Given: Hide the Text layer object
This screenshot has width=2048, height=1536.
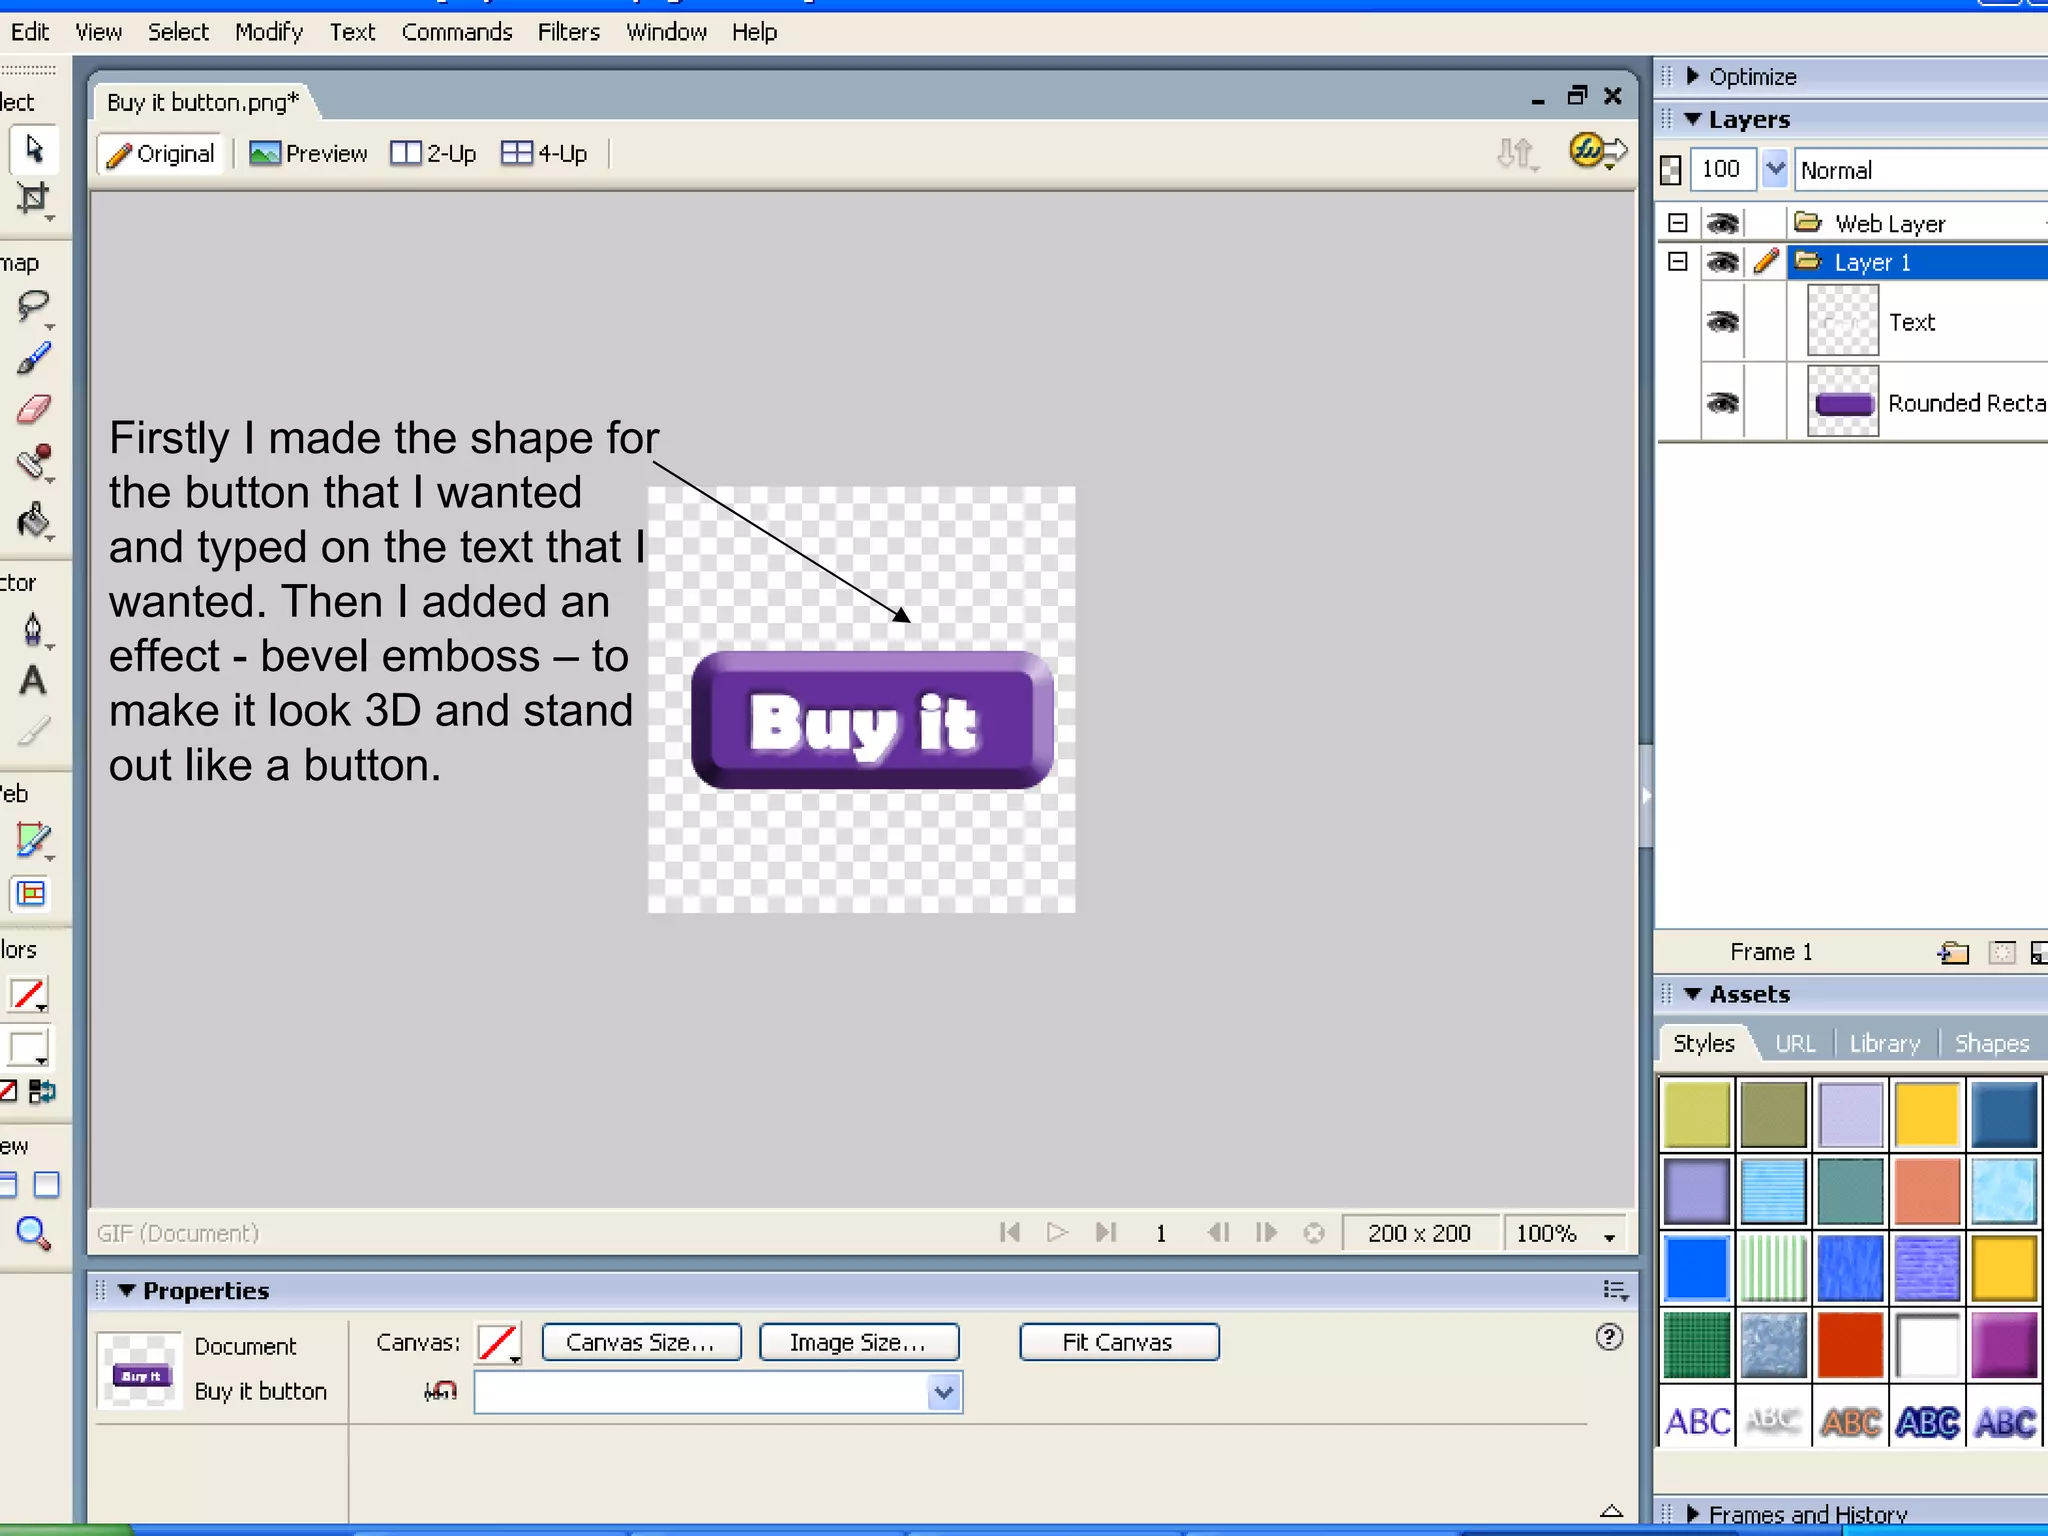Looking at the screenshot, I should click(1722, 322).
